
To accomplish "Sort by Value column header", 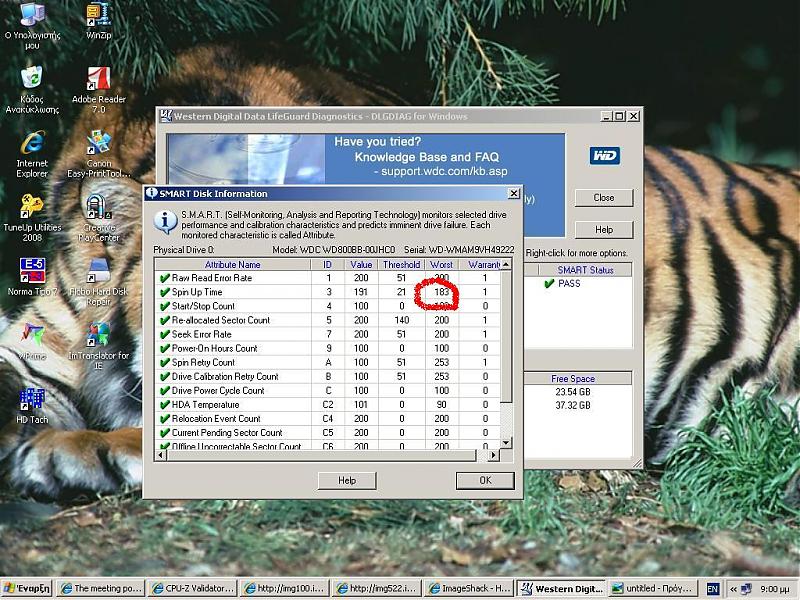I will [x=361, y=264].
